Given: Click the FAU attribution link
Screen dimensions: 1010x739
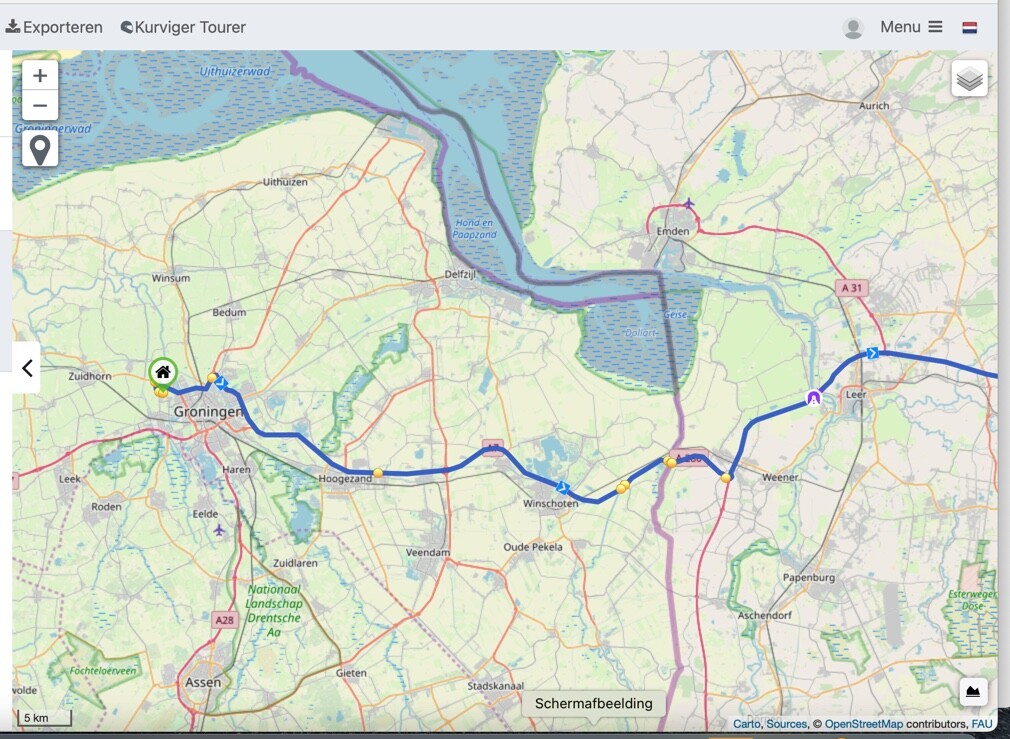Looking at the screenshot, I should (982, 724).
